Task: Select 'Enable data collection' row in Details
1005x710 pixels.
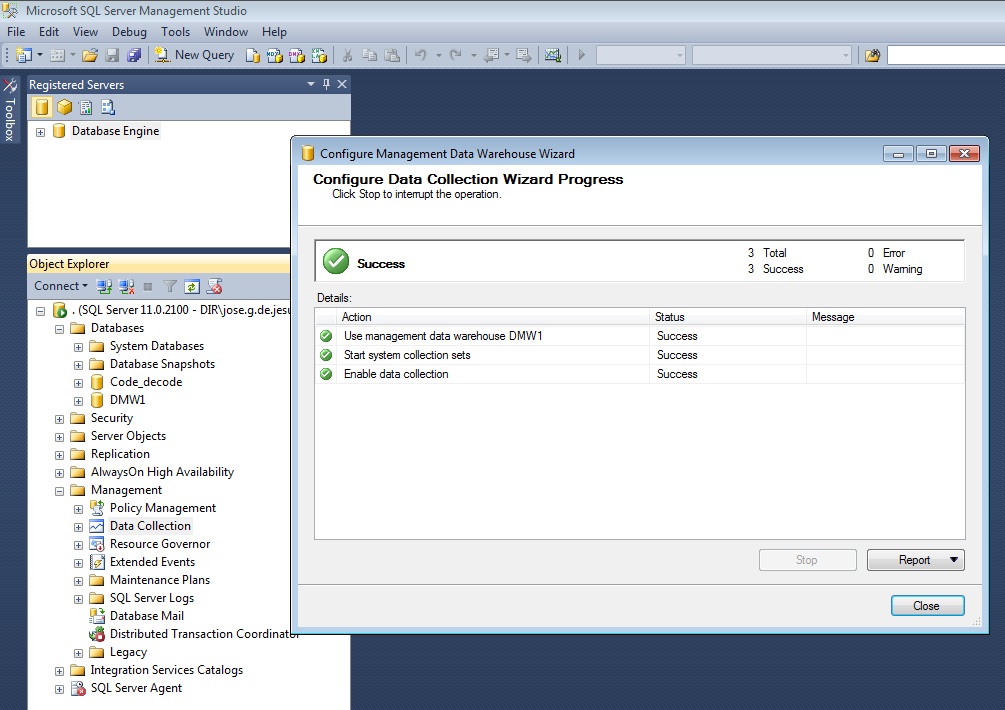Action: point(640,374)
